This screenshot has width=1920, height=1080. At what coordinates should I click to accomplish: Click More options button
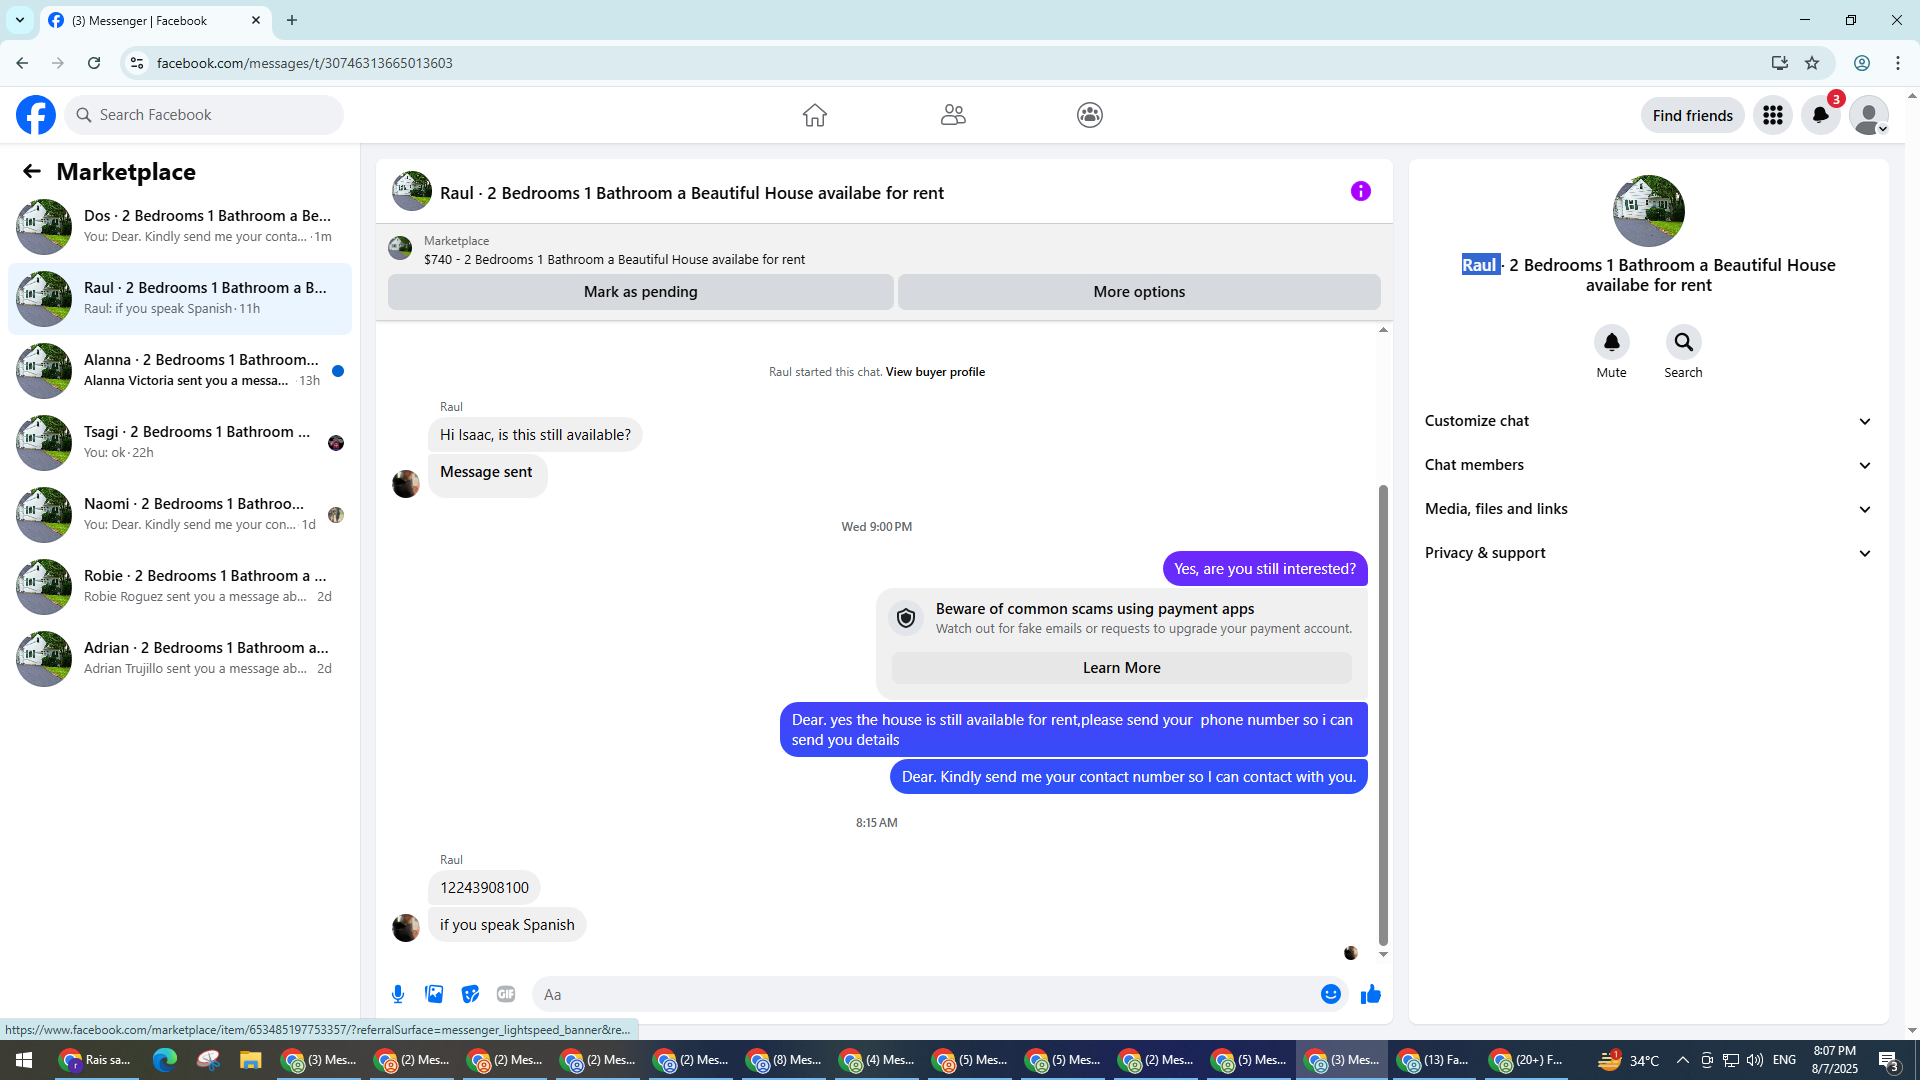point(1139,292)
